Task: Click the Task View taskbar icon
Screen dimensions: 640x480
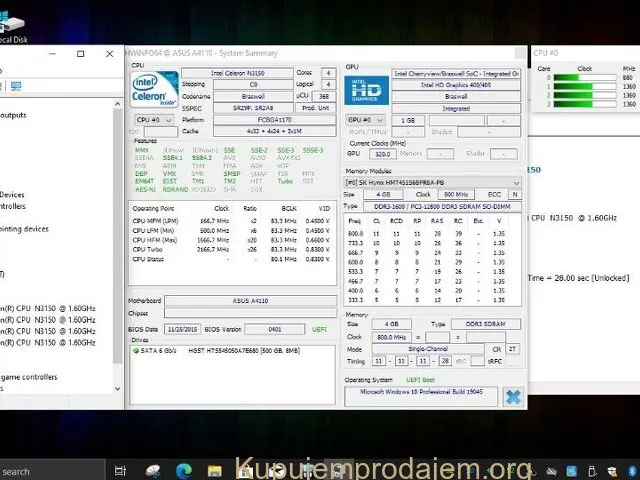Action: 120,470
